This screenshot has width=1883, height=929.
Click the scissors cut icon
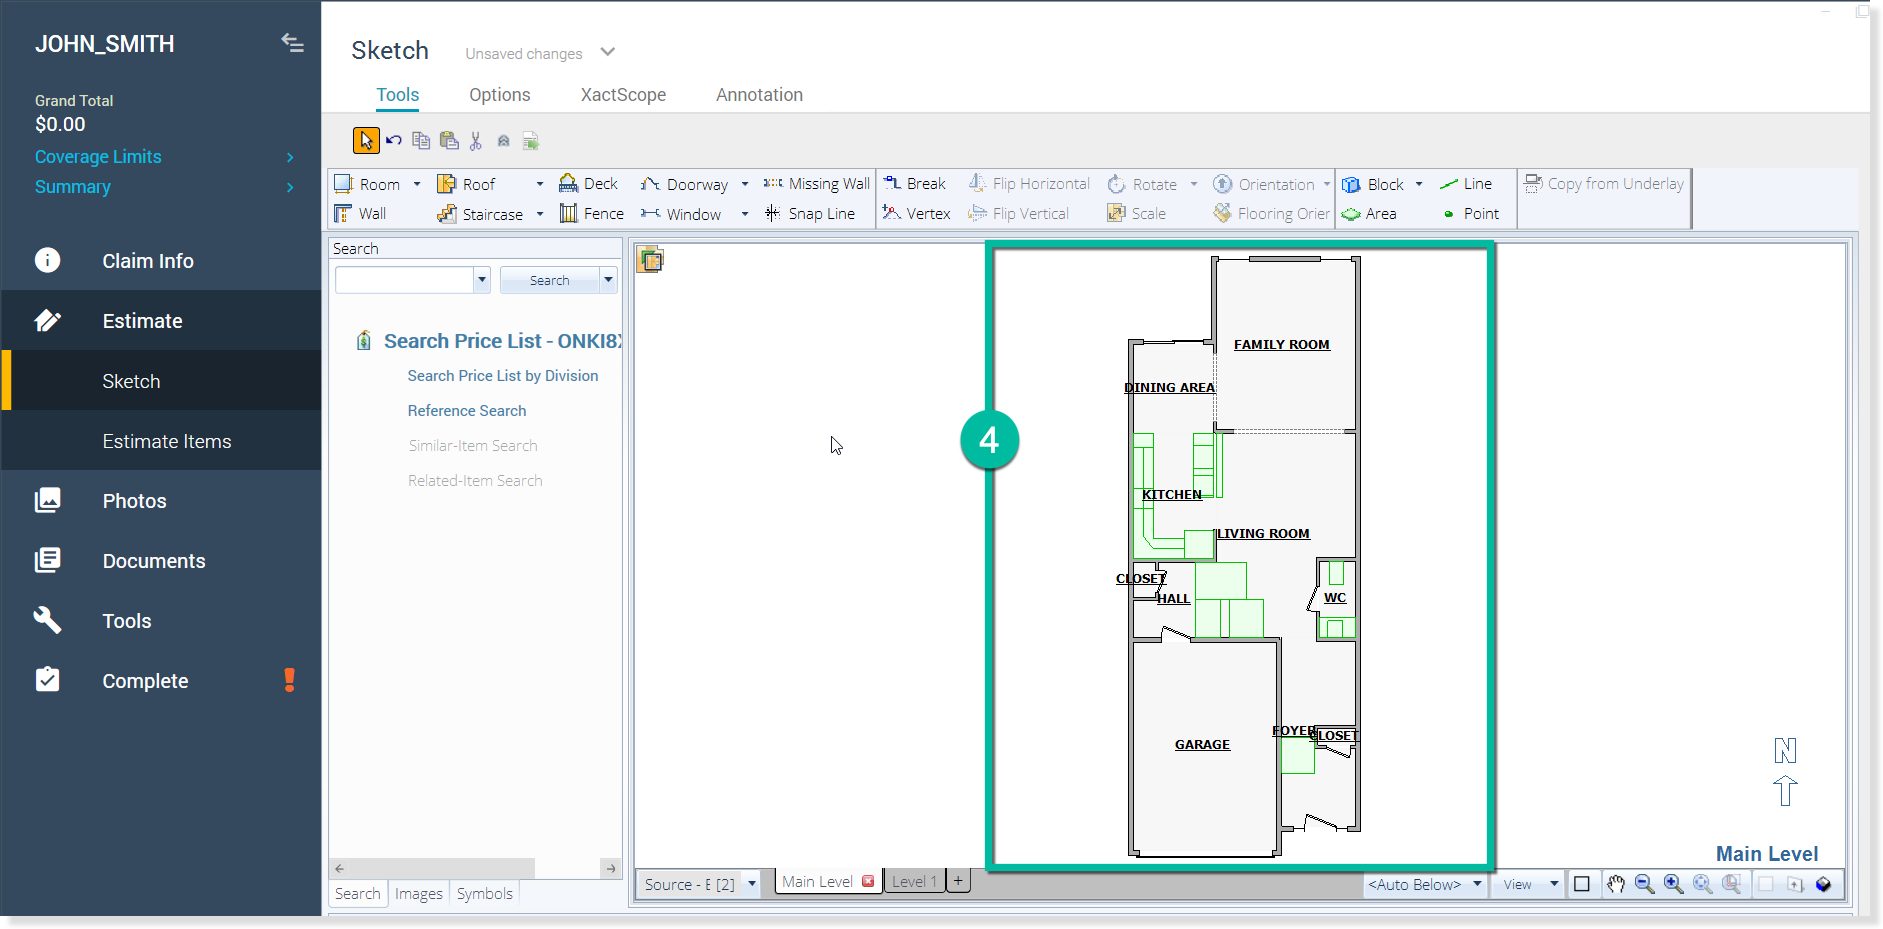(x=476, y=141)
